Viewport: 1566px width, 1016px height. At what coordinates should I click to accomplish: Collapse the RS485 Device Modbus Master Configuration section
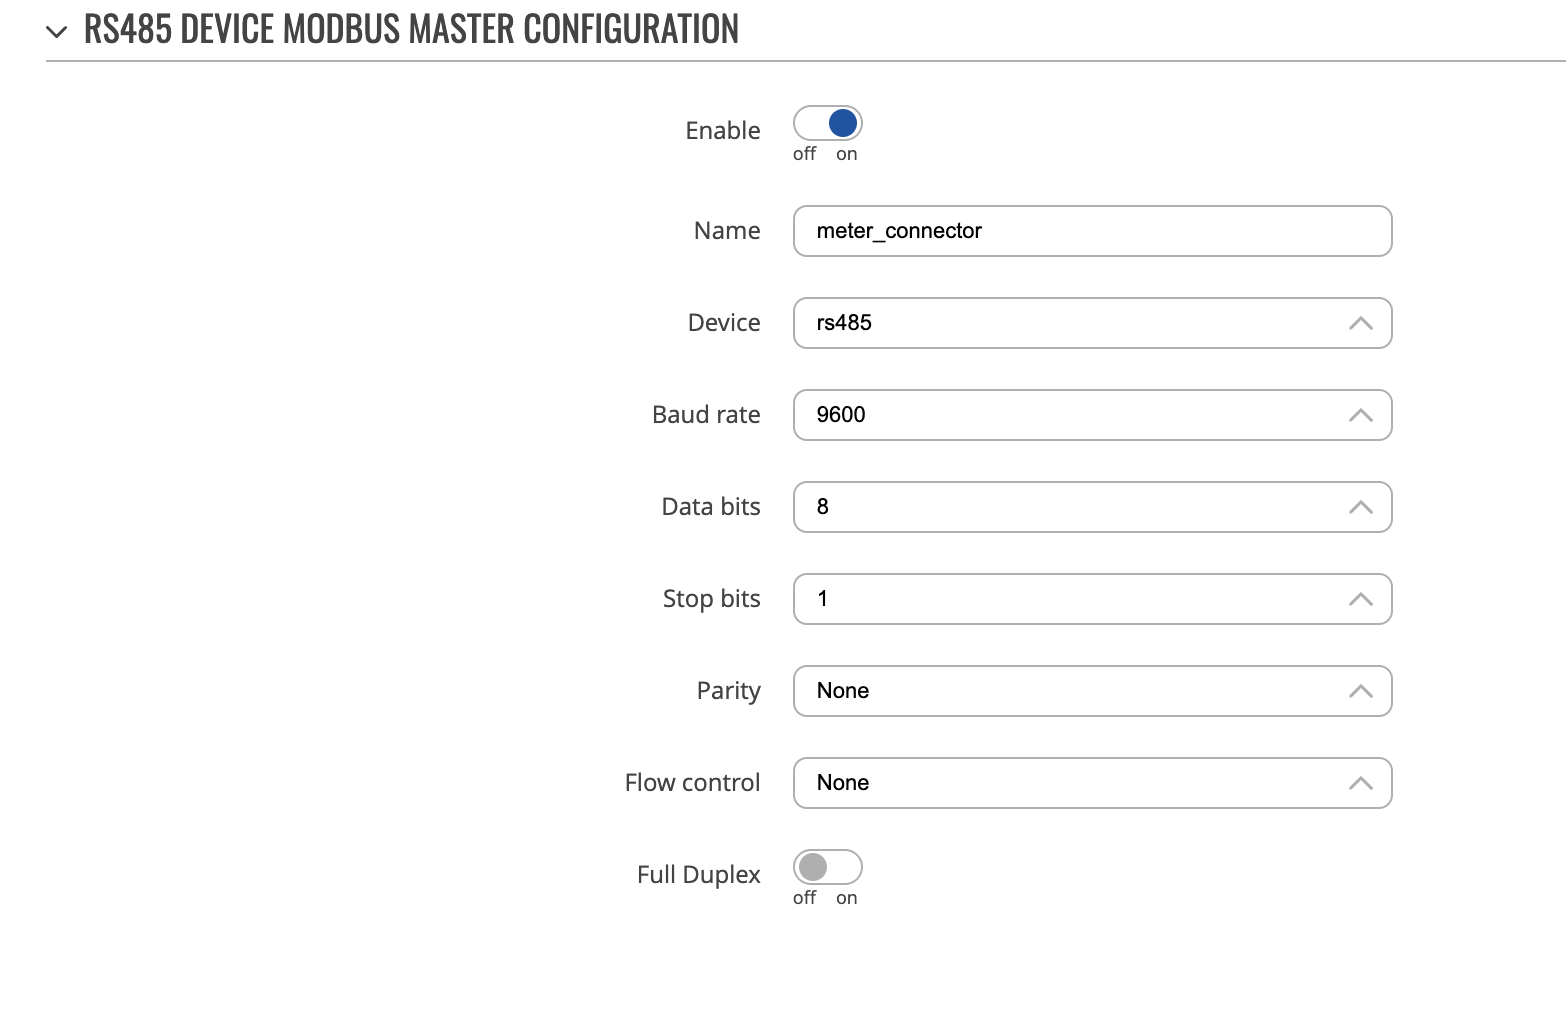(x=57, y=32)
